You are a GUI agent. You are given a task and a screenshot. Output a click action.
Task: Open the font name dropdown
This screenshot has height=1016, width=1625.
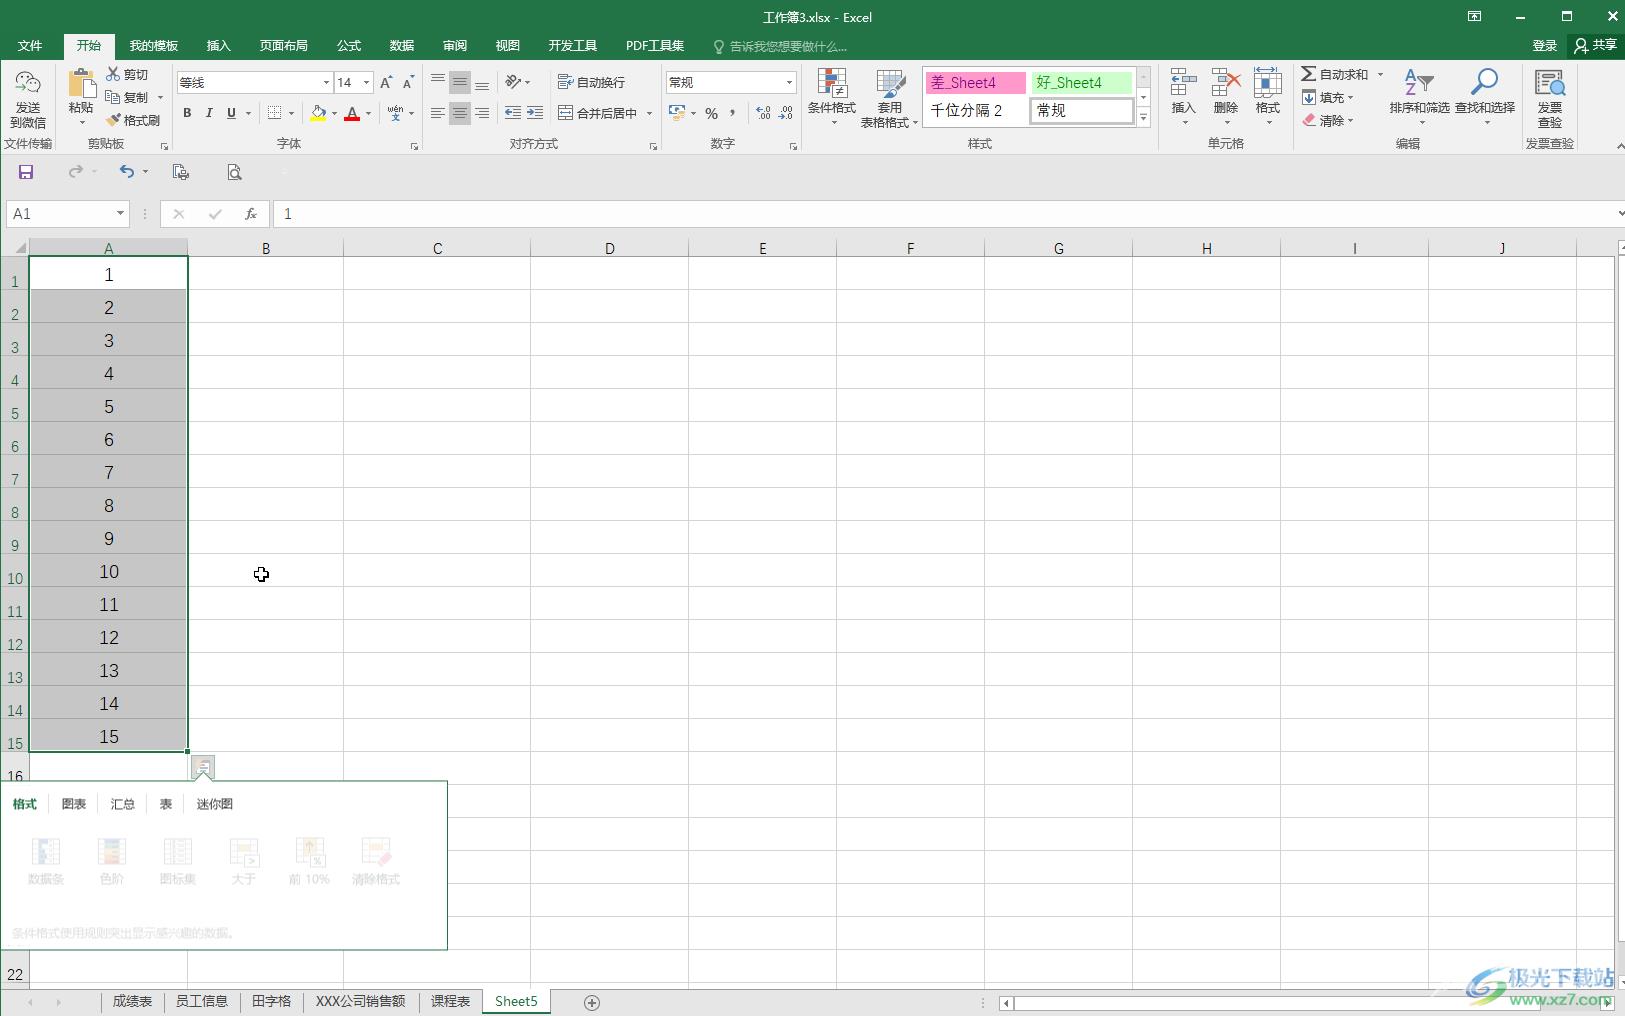click(x=326, y=82)
